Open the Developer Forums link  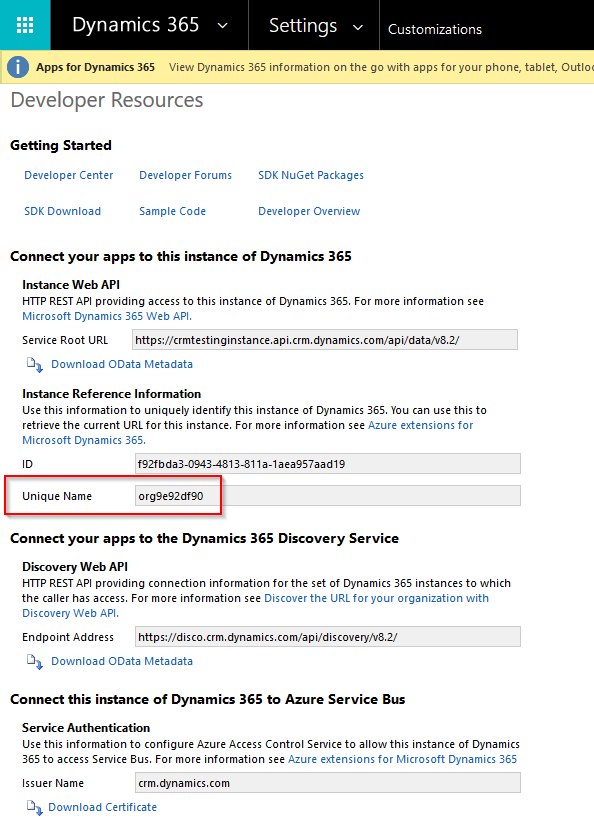pyautogui.click(x=185, y=175)
